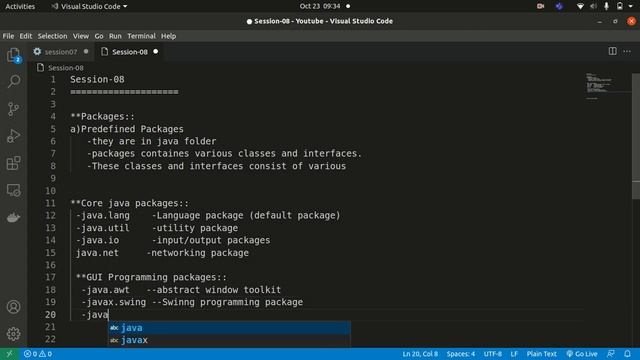
Task: Open the Terminal menu
Action: (141, 36)
